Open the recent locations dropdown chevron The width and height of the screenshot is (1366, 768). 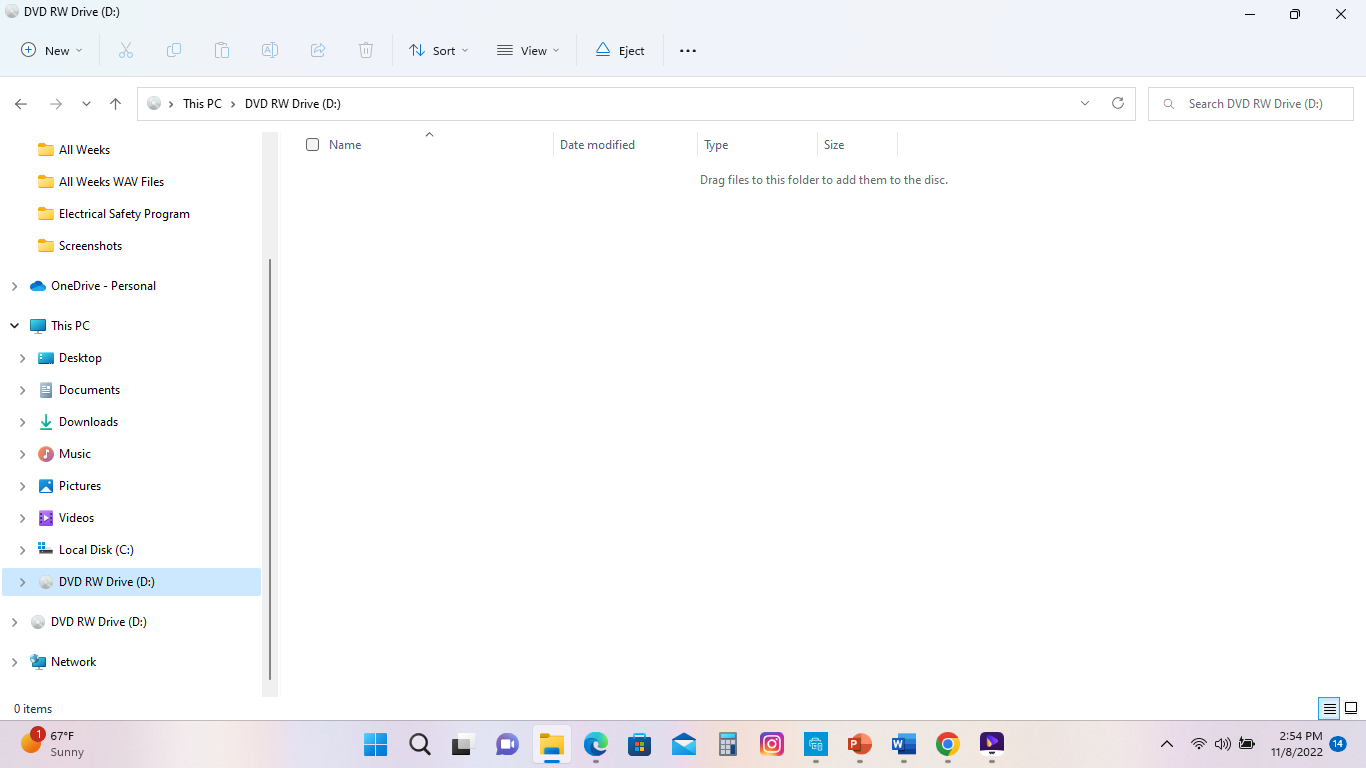pos(86,104)
